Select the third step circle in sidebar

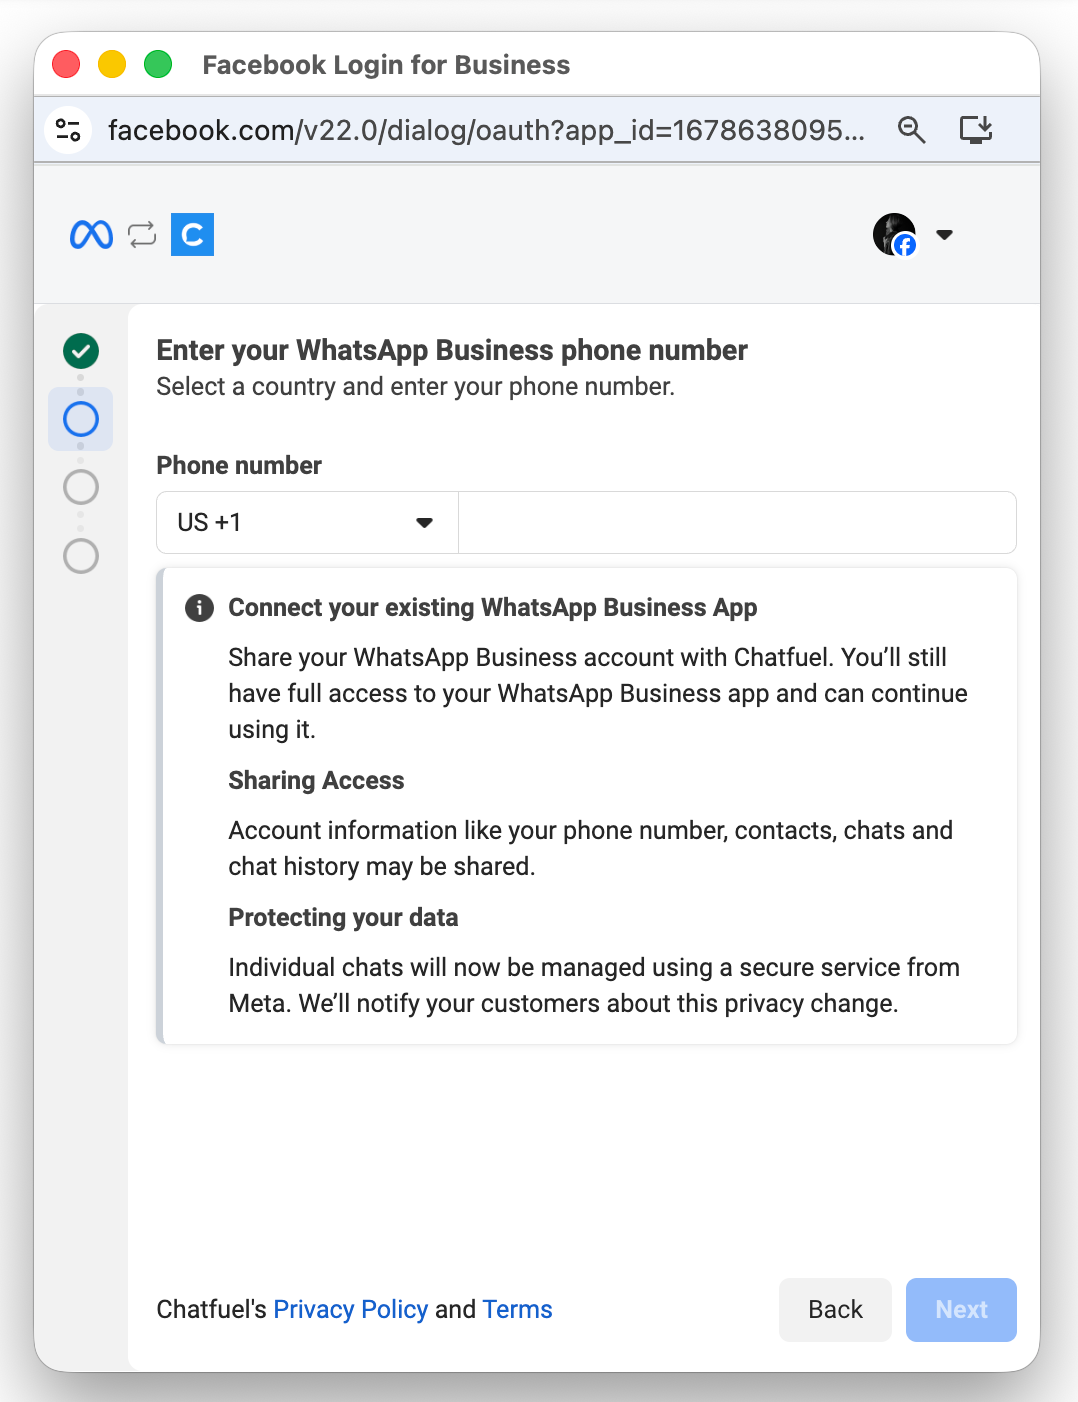coord(81,487)
